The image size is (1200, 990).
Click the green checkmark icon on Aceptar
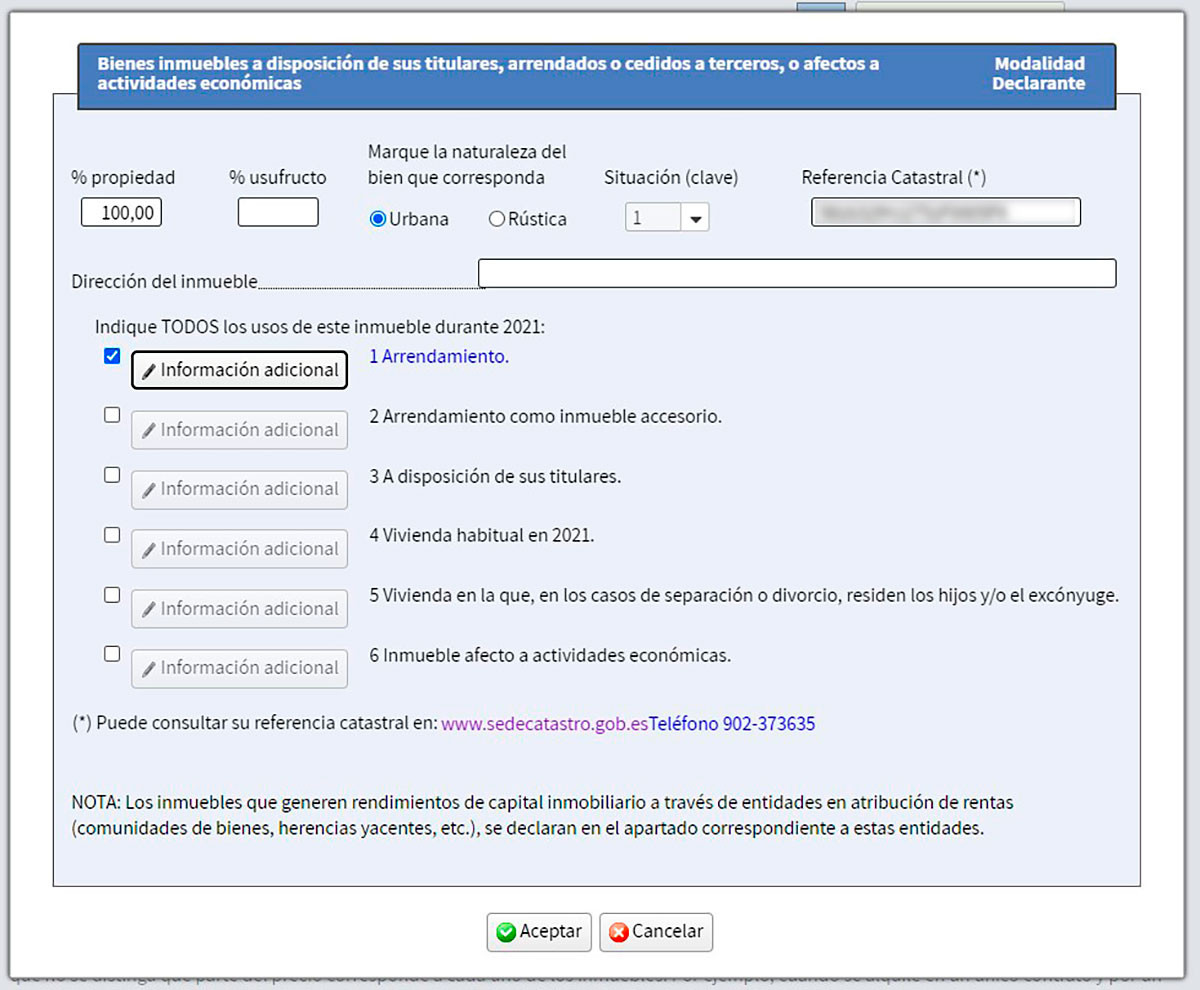(x=506, y=932)
